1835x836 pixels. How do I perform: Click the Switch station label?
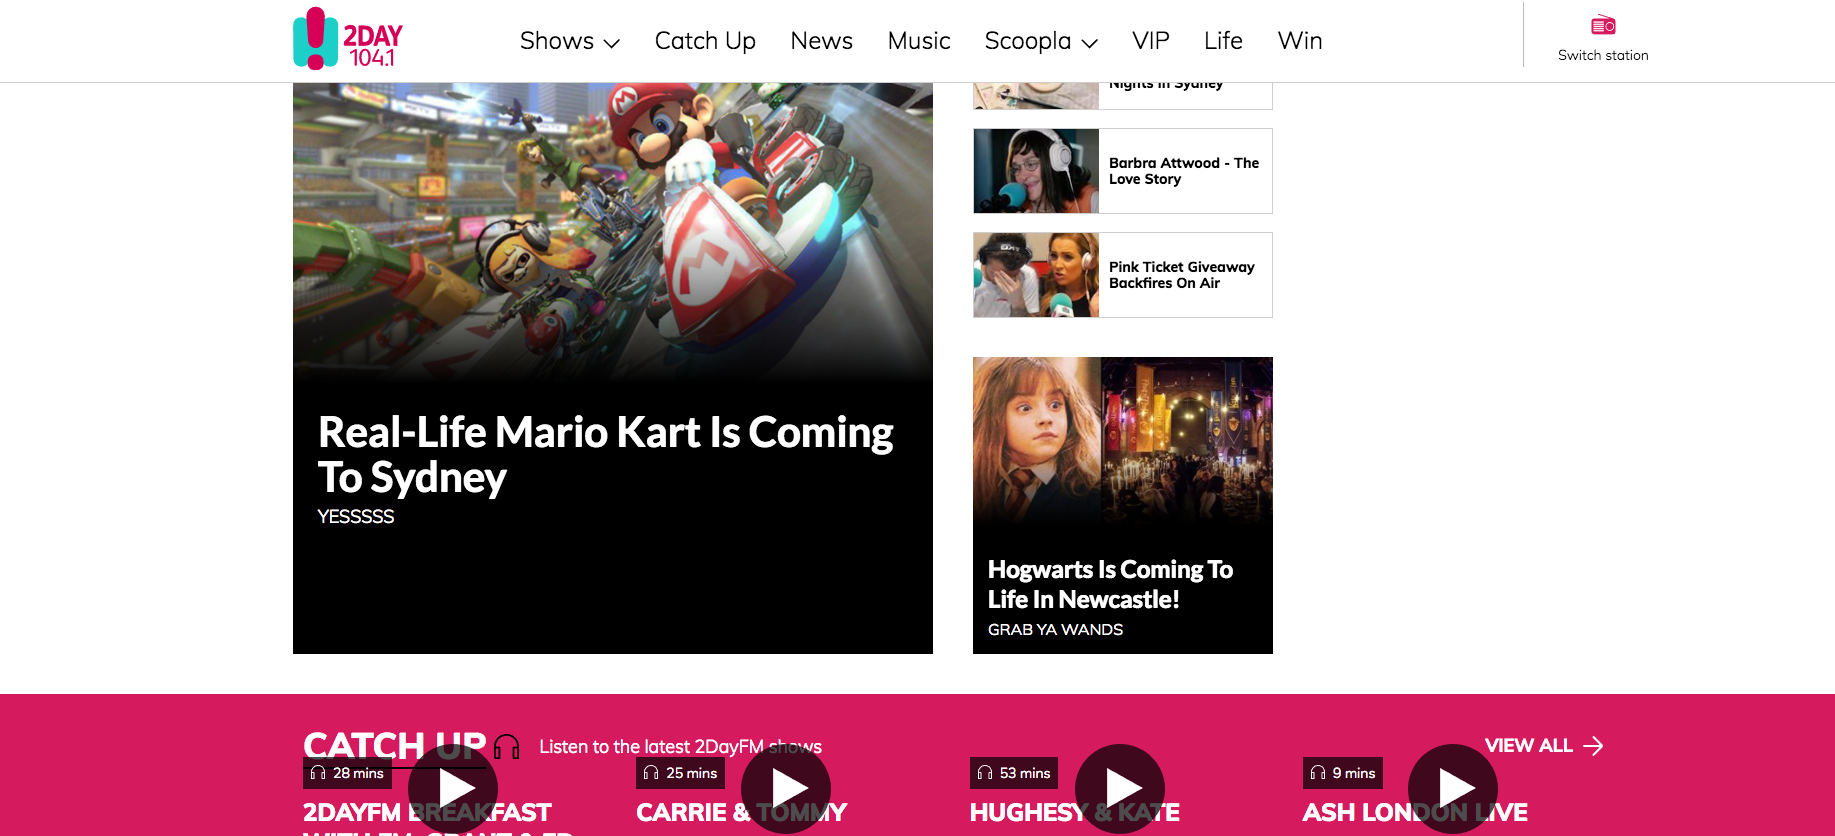[1603, 55]
